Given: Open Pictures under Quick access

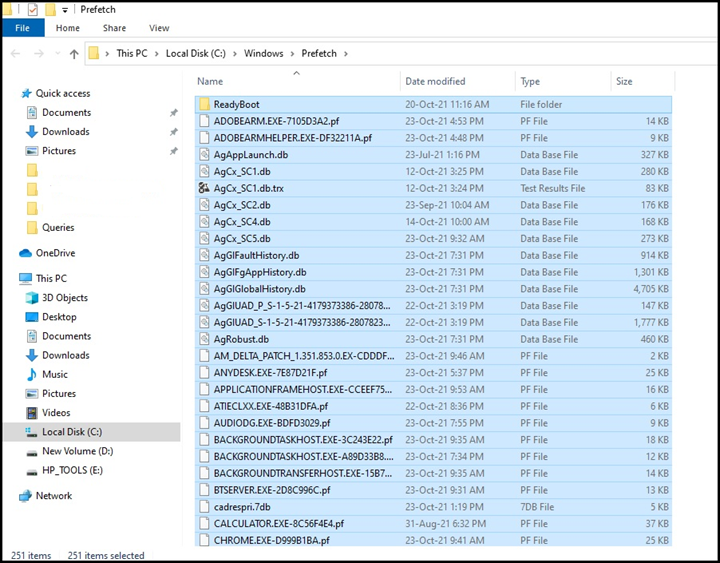Looking at the screenshot, I should coord(59,151).
